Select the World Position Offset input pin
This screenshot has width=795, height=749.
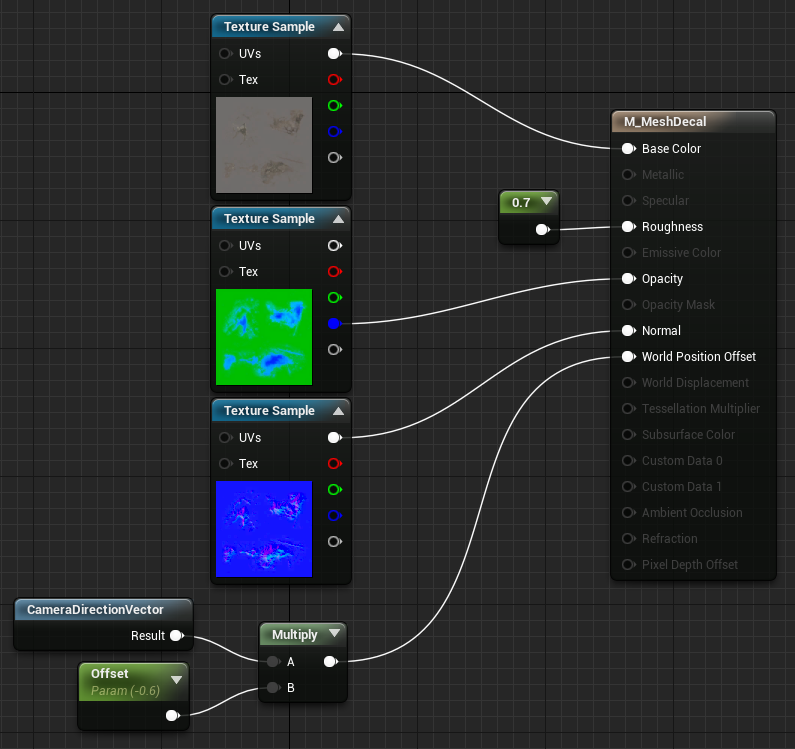(629, 356)
